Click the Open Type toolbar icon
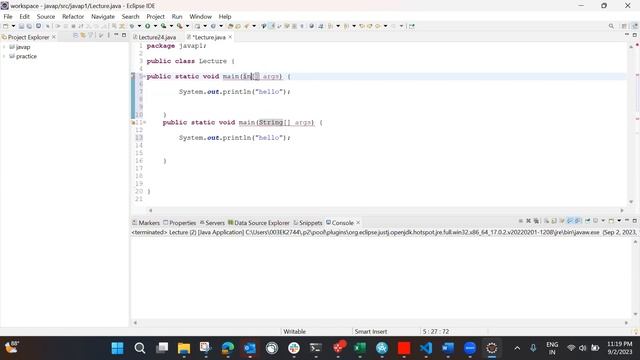Image resolution: width=640 pixels, height=360 pixels. tap(230, 26)
